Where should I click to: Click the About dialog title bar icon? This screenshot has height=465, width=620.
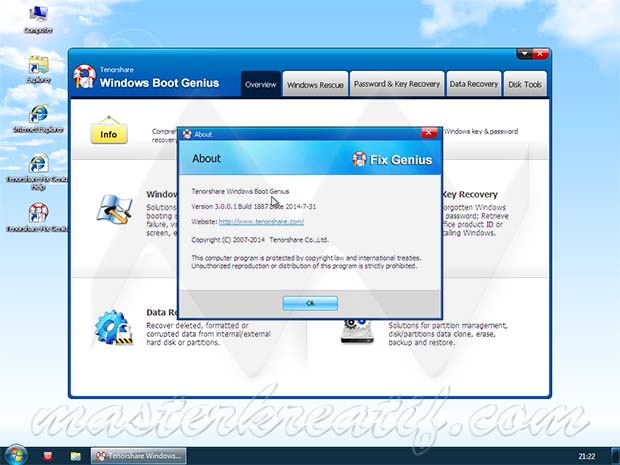(187, 134)
